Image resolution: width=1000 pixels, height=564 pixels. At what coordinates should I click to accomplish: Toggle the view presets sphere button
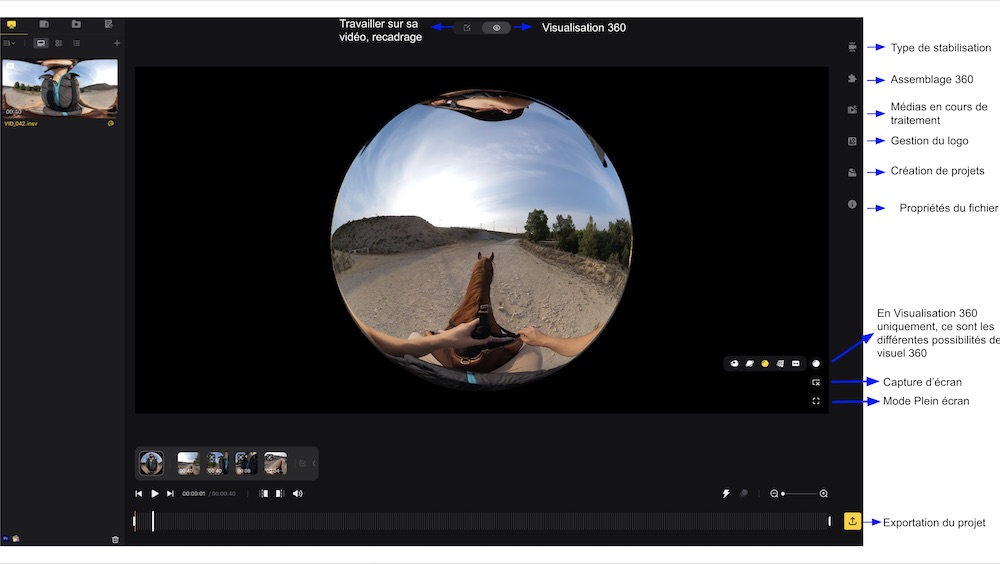(816, 364)
